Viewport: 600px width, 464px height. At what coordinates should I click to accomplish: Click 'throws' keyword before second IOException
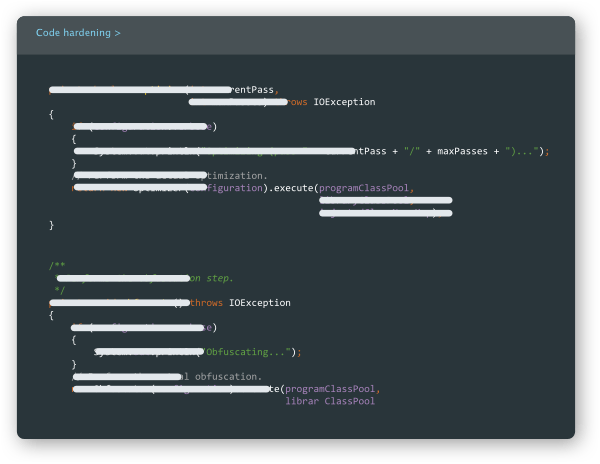point(206,303)
